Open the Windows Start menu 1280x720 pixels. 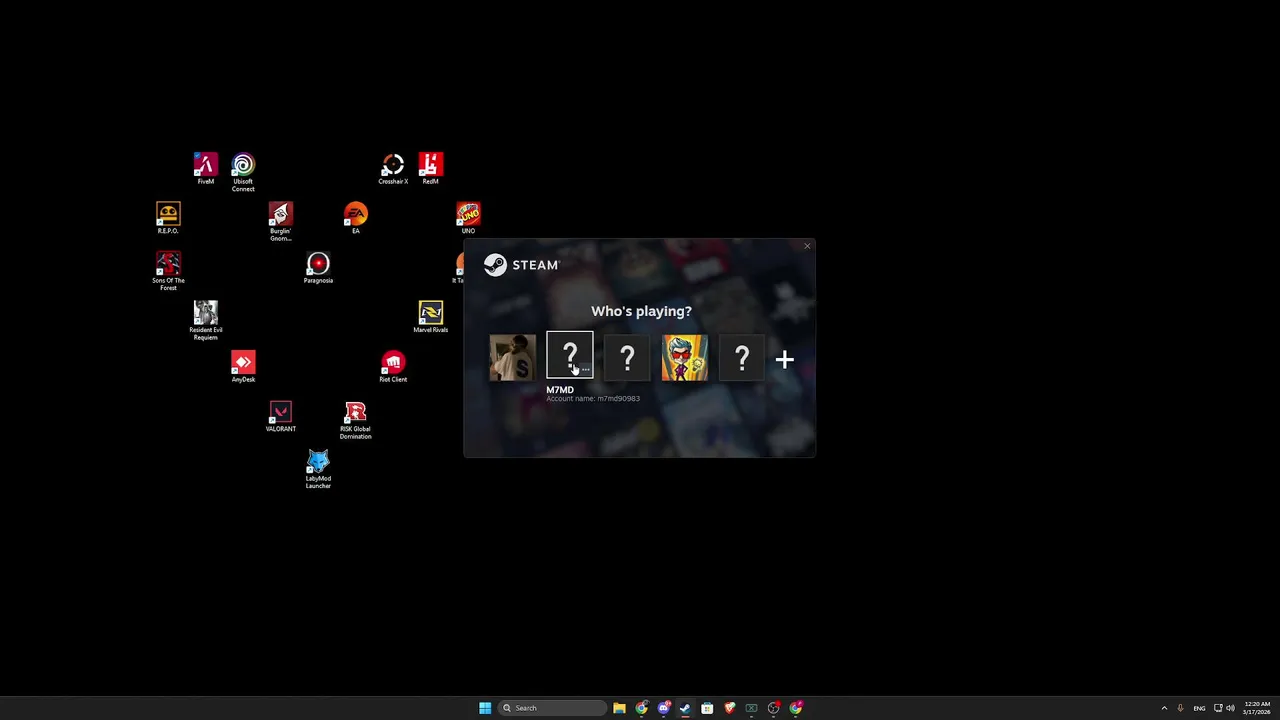click(x=485, y=708)
